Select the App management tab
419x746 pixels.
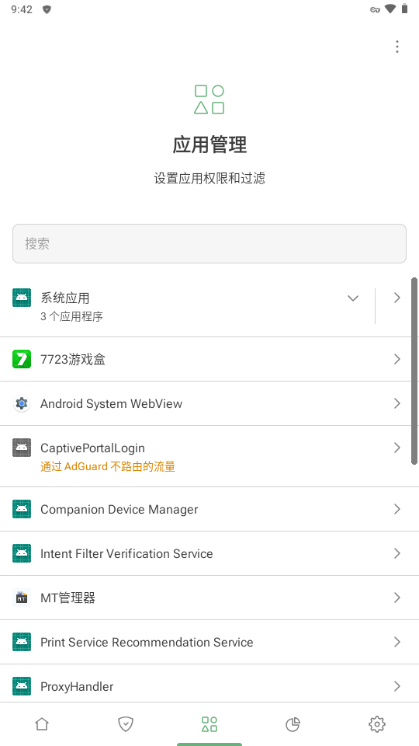pos(209,724)
